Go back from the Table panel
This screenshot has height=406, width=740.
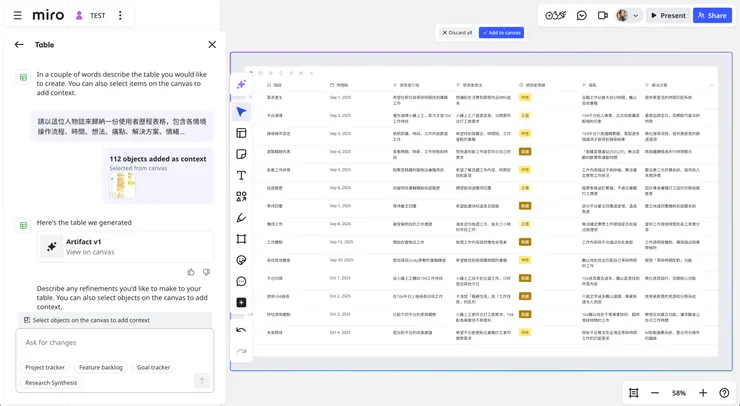pos(19,44)
